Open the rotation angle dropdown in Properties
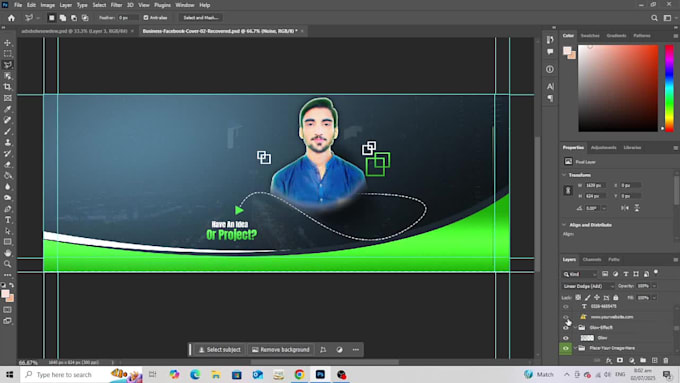This screenshot has width=680, height=383. click(604, 209)
